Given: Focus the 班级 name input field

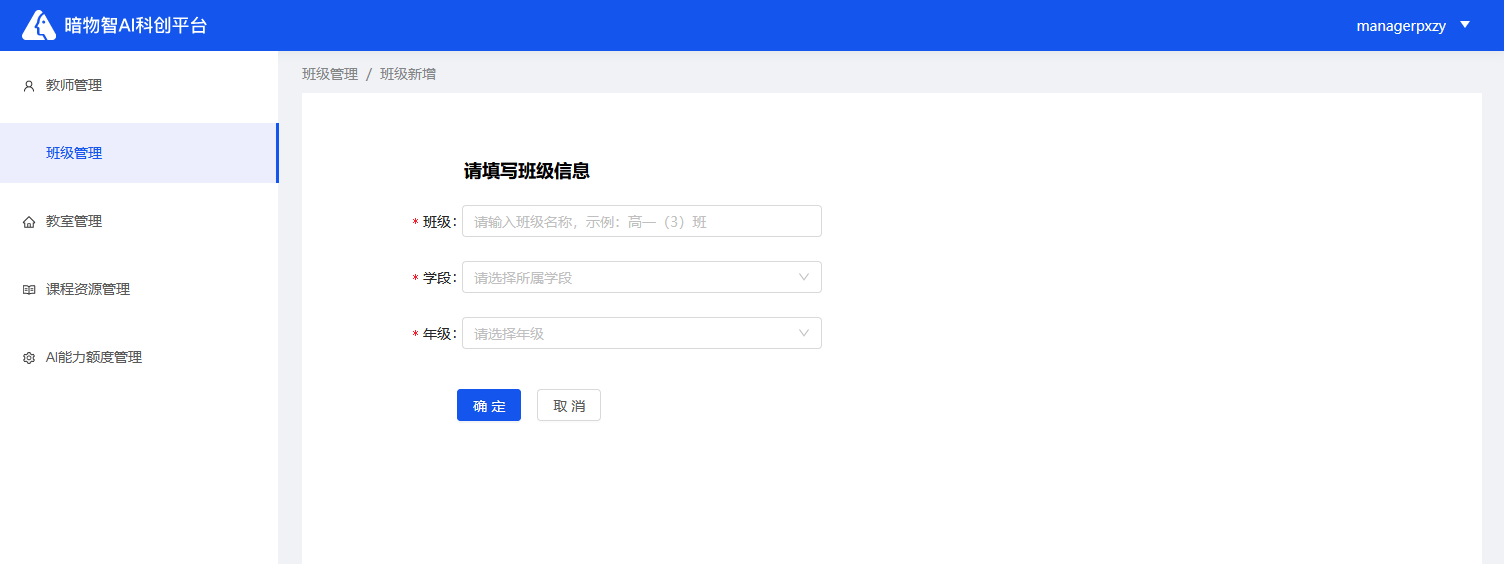Looking at the screenshot, I should pyautogui.click(x=642, y=221).
